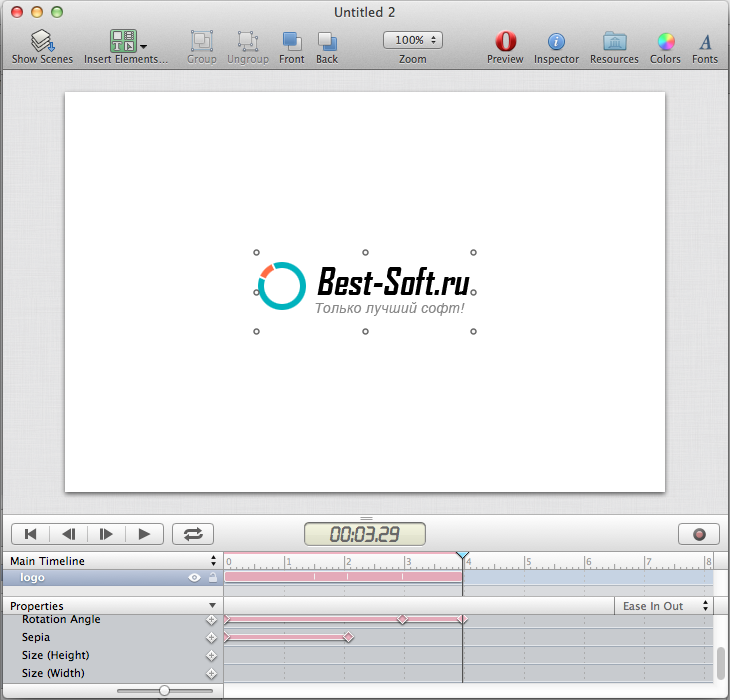Screen dimensions: 730x700
Task: Open the 100% zoom dropdown
Action: point(412,40)
